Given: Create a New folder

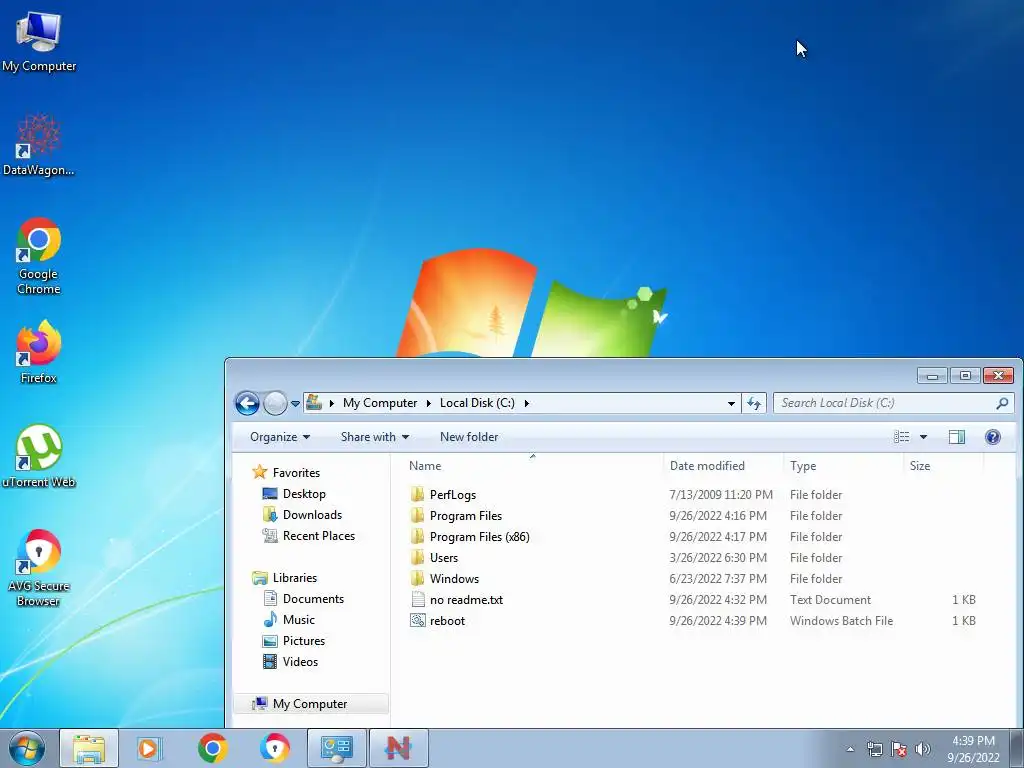Looking at the screenshot, I should [x=469, y=437].
